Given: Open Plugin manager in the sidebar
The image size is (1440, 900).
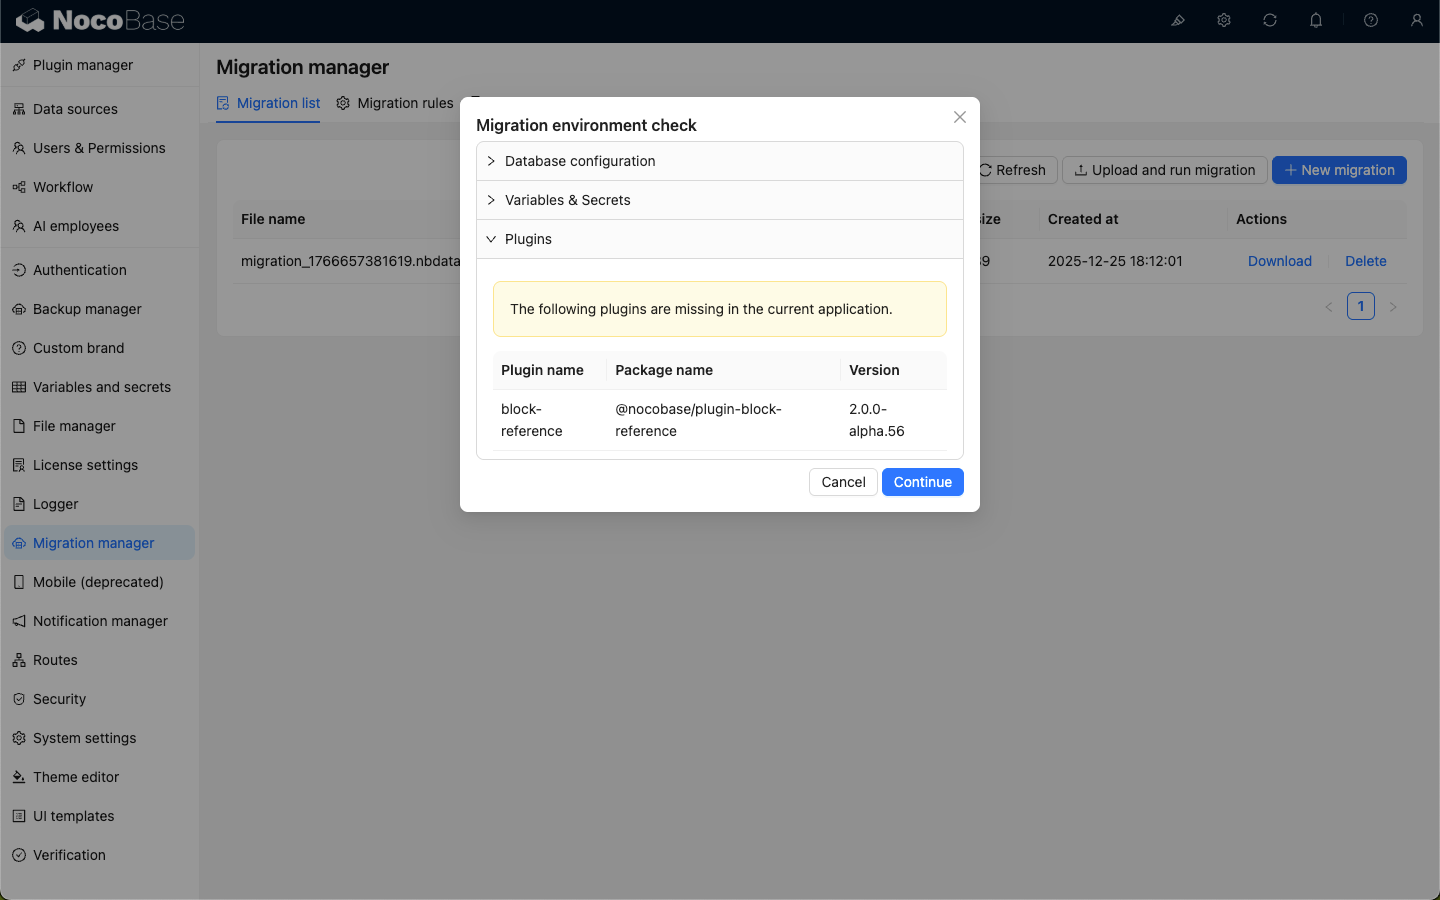Looking at the screenshot, I should [83, 65].
